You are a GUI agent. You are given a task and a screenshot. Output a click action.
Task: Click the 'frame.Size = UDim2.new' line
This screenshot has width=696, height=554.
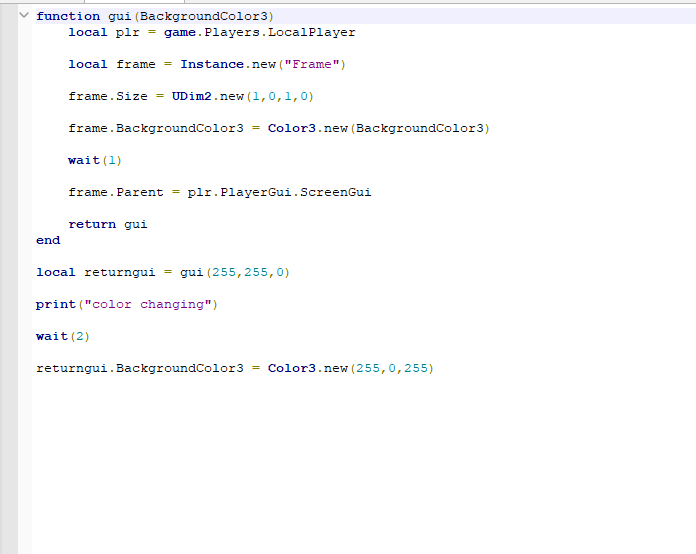[x=191, y=96]
